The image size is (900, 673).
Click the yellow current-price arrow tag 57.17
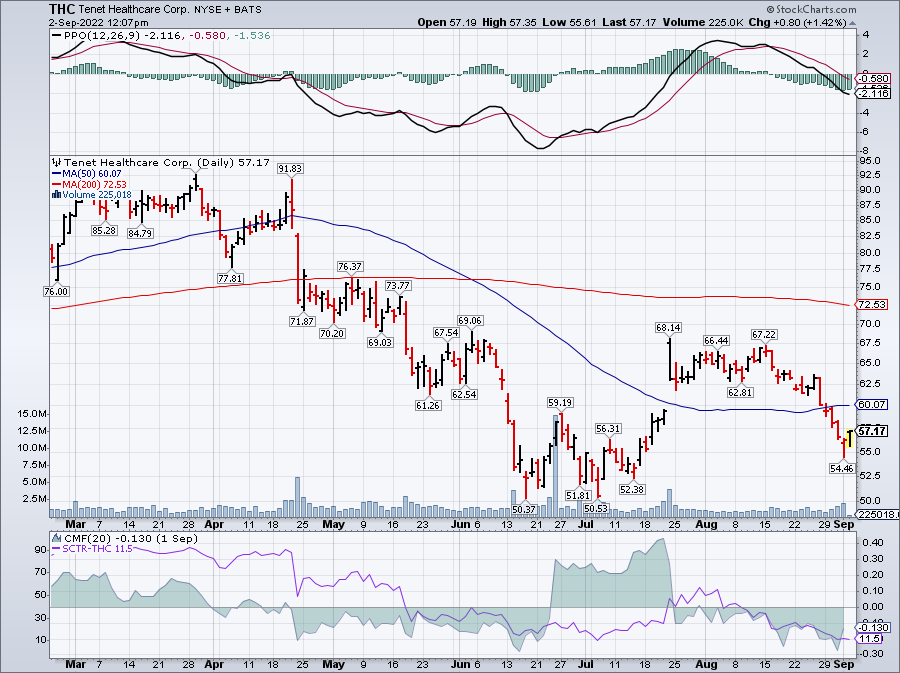click(x=872, y=431)
